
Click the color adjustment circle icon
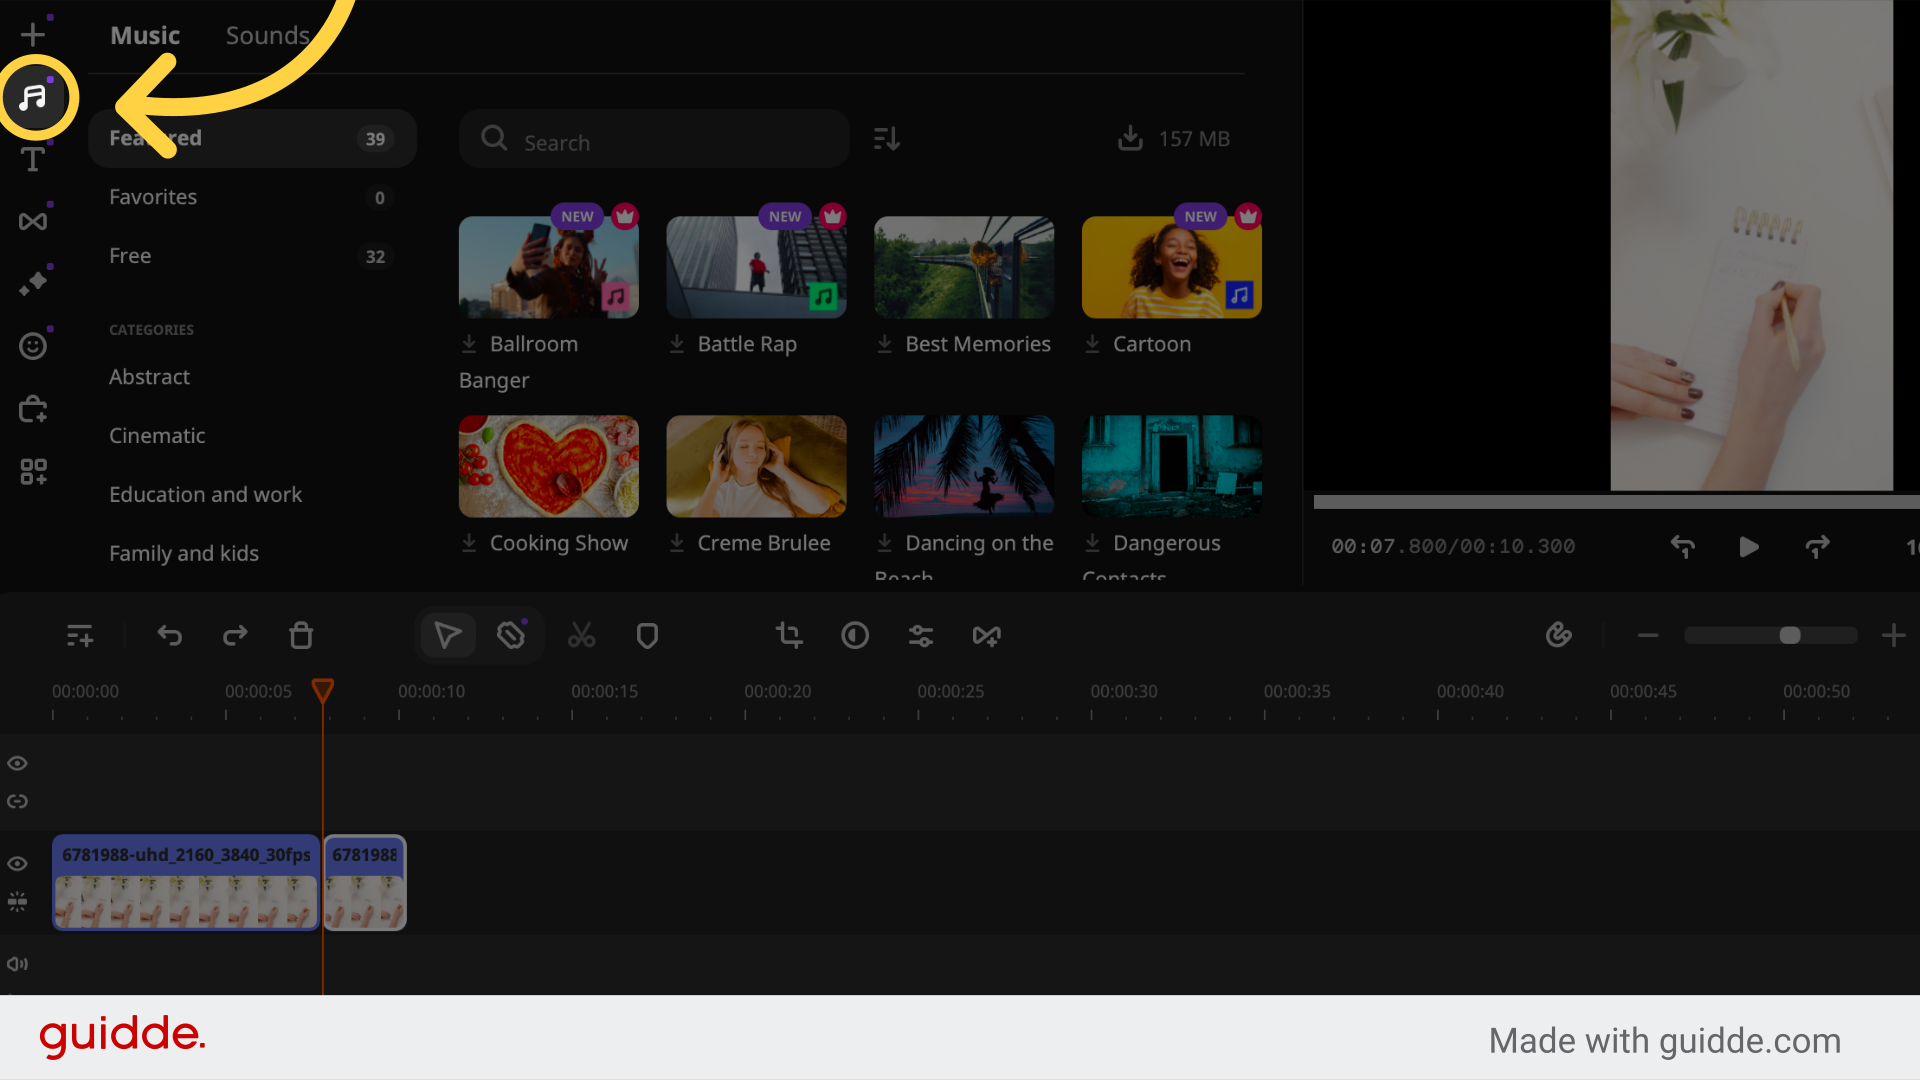coord(855,635)
